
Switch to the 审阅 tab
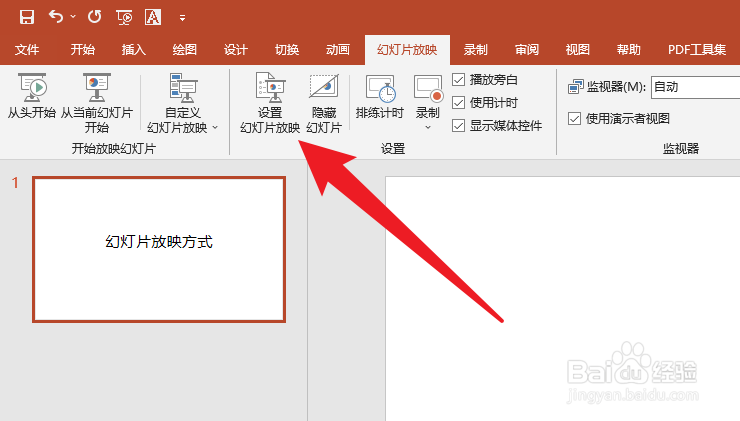527,50
